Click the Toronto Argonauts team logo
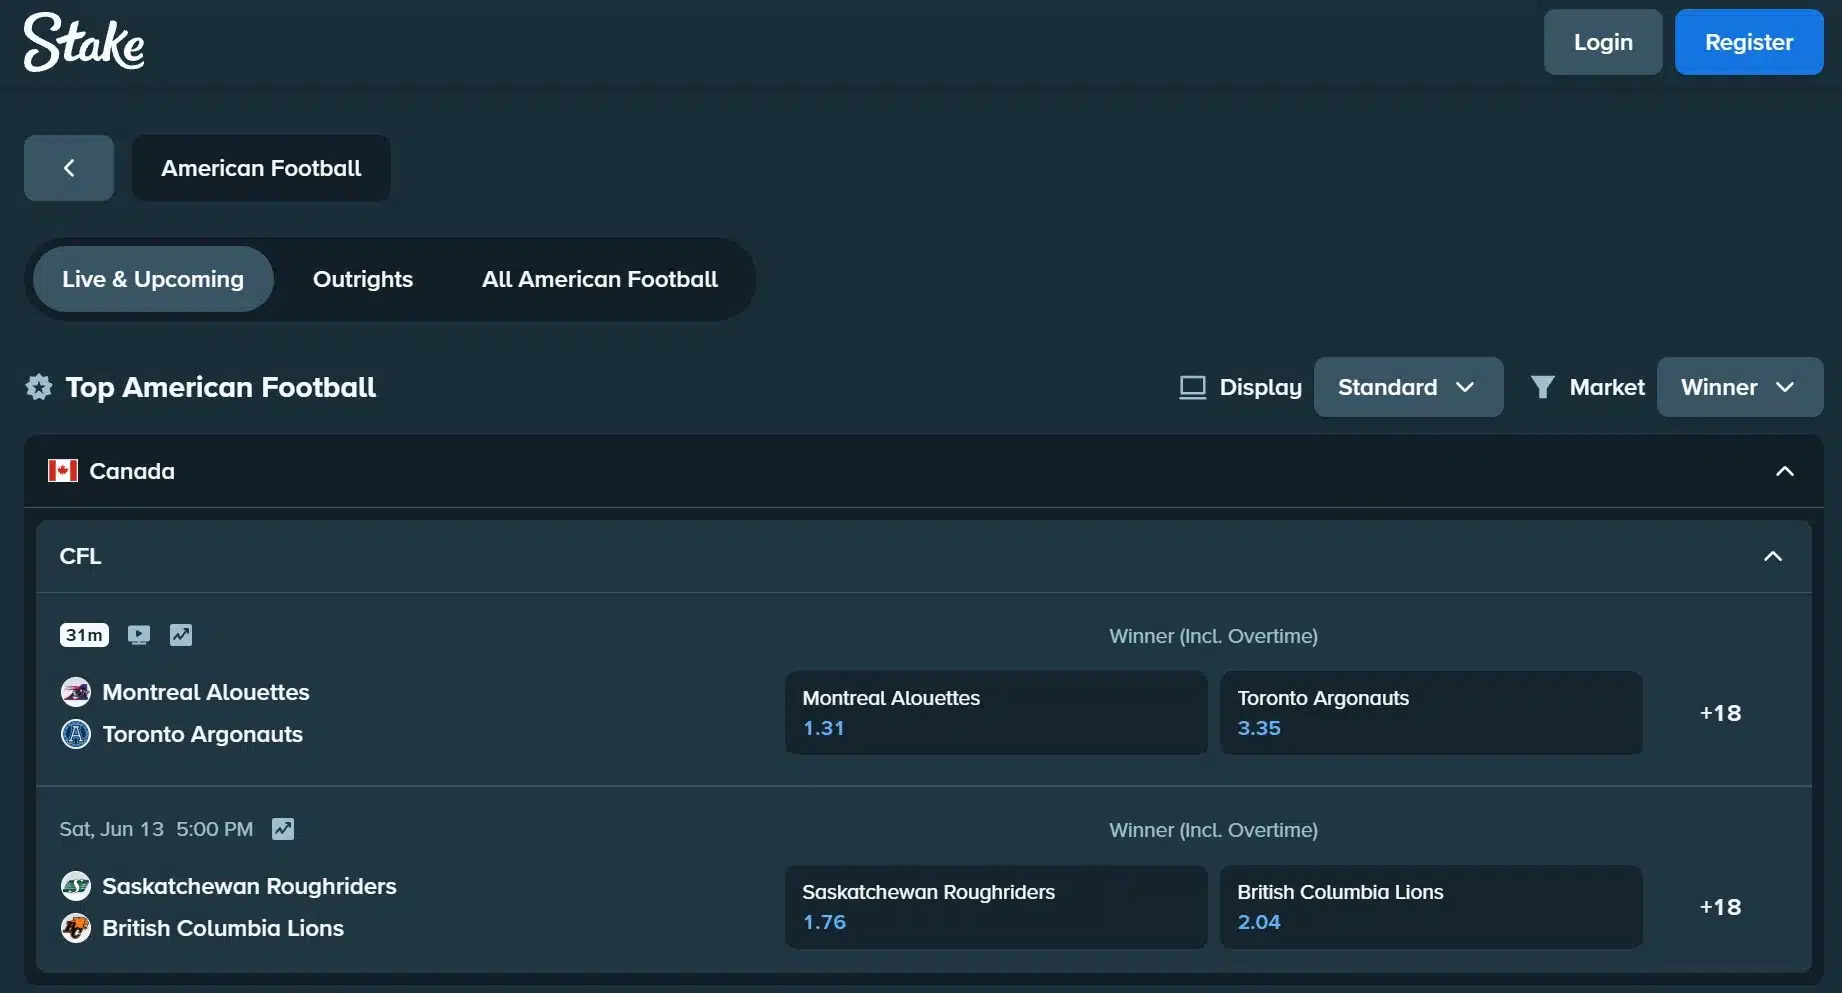1842x993 pixels. pyautogui.click(x=76, y=734)
